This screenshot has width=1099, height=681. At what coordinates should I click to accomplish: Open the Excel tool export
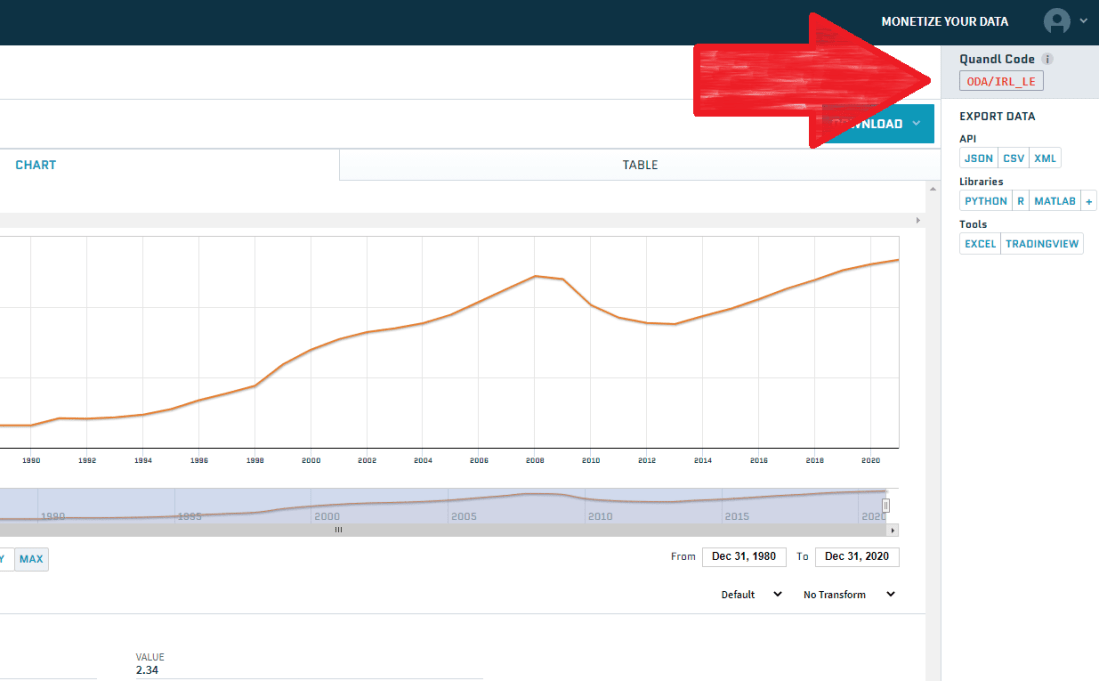[x=979, y=244]
